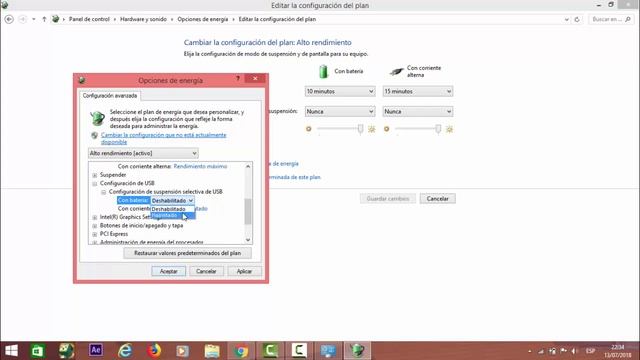Click Cancelar in the plan settings window

click(x=438, y=199)
